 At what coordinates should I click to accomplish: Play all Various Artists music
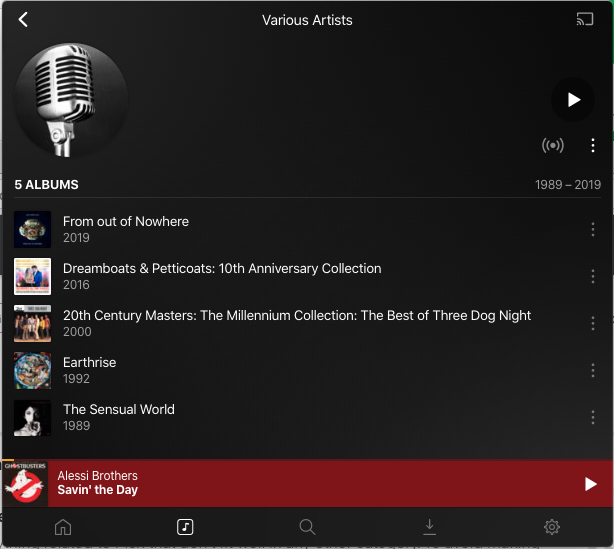pyautogui.click(x=573, y=99)
